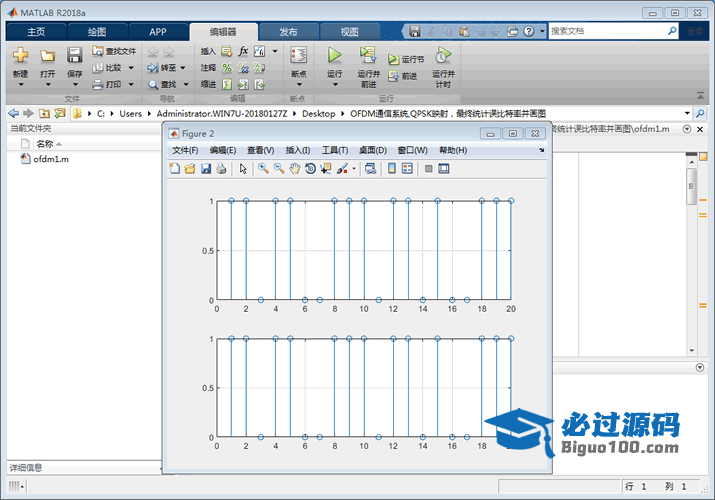Viewport: 715px width, 500px height.
Task: Click the smart indent icon
Action: 227,84
